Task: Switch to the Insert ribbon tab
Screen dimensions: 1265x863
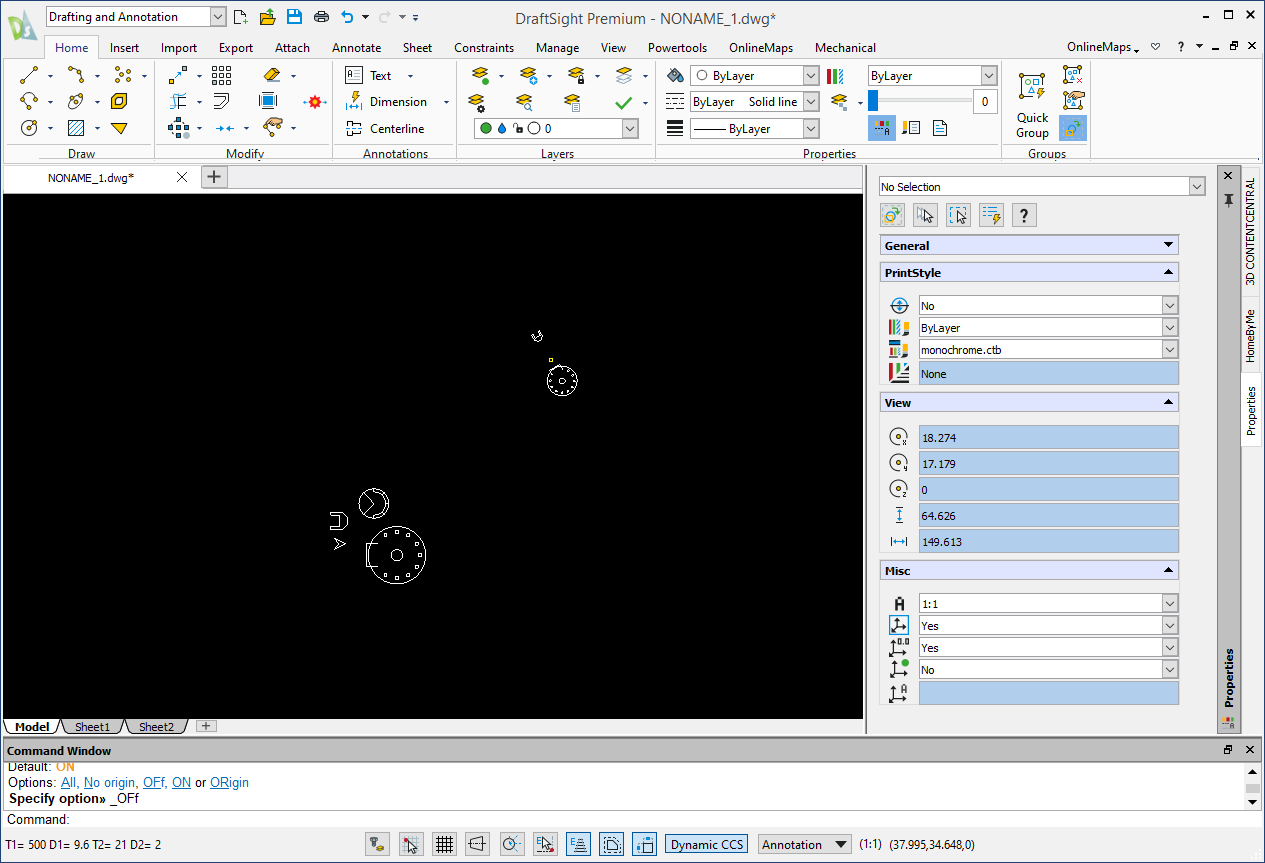Action: 124,47
